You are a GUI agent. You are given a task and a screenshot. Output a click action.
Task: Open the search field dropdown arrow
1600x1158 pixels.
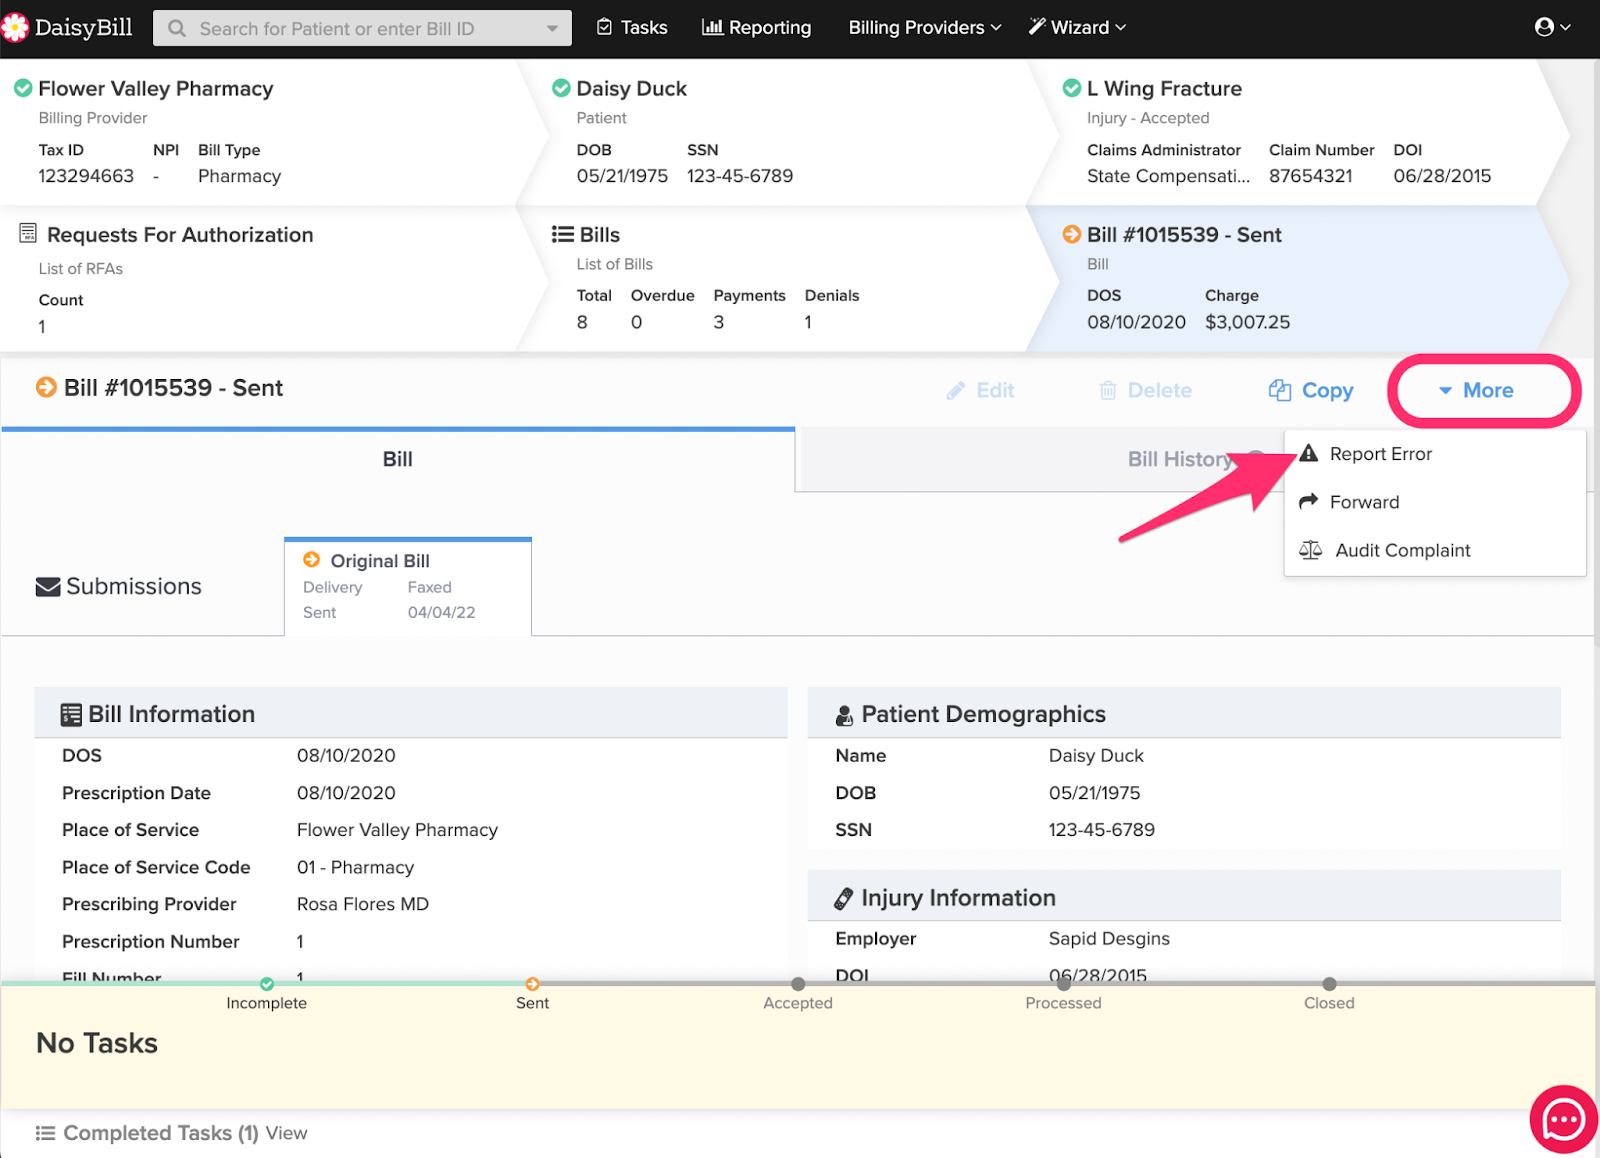[x=552, y=28]
